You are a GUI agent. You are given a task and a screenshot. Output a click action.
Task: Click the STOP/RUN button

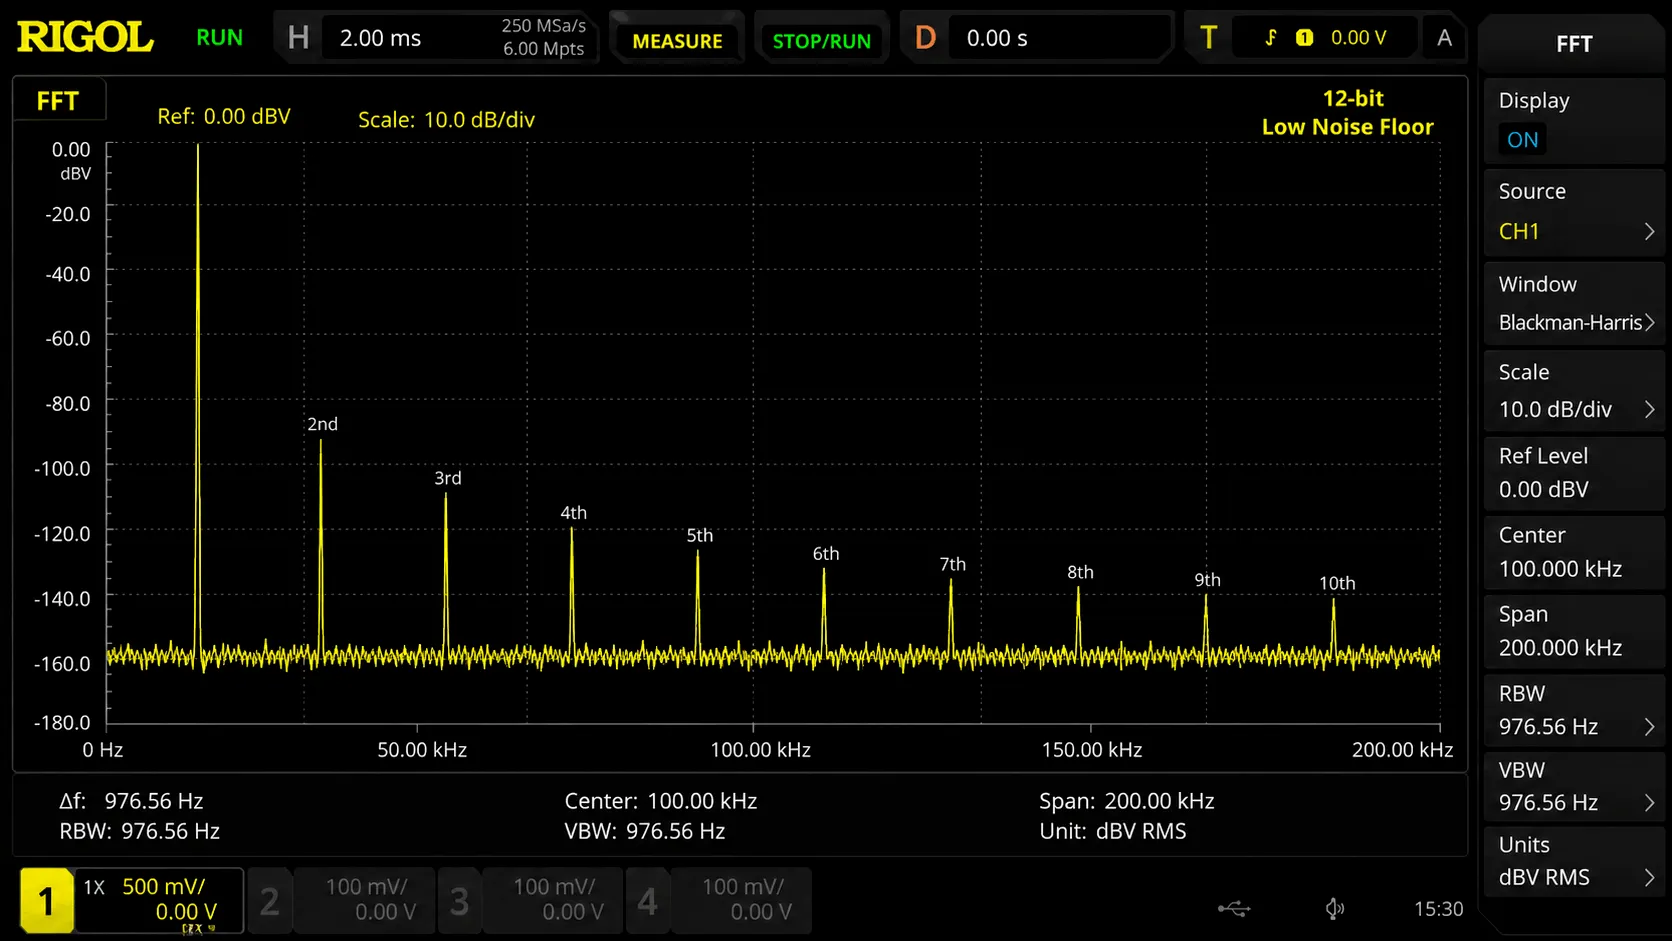click(821, 41)
